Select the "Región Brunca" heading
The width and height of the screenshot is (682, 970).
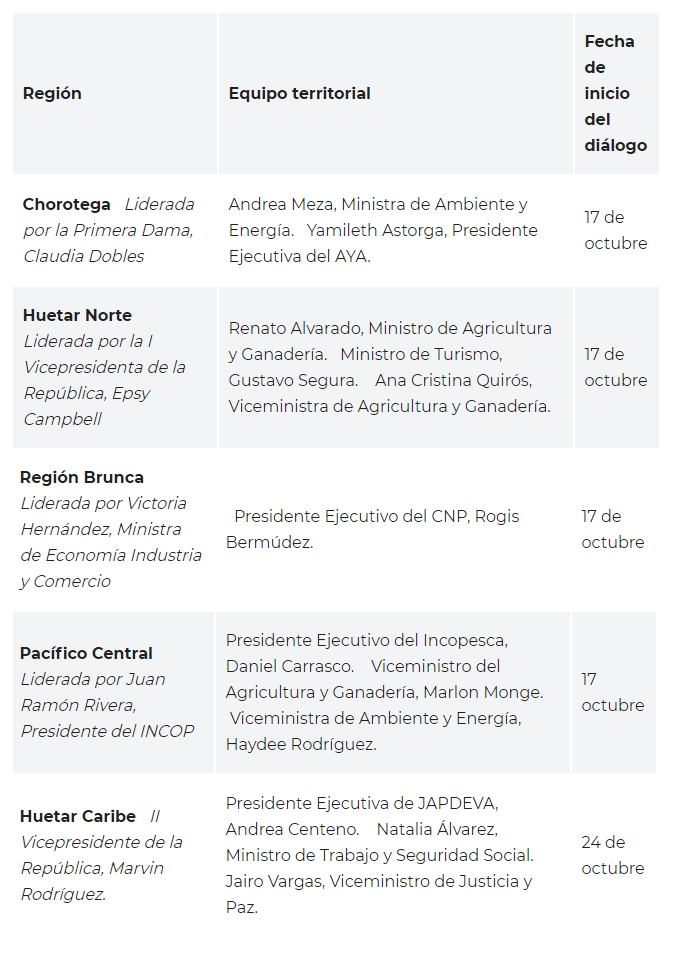(x=82, y=477)
